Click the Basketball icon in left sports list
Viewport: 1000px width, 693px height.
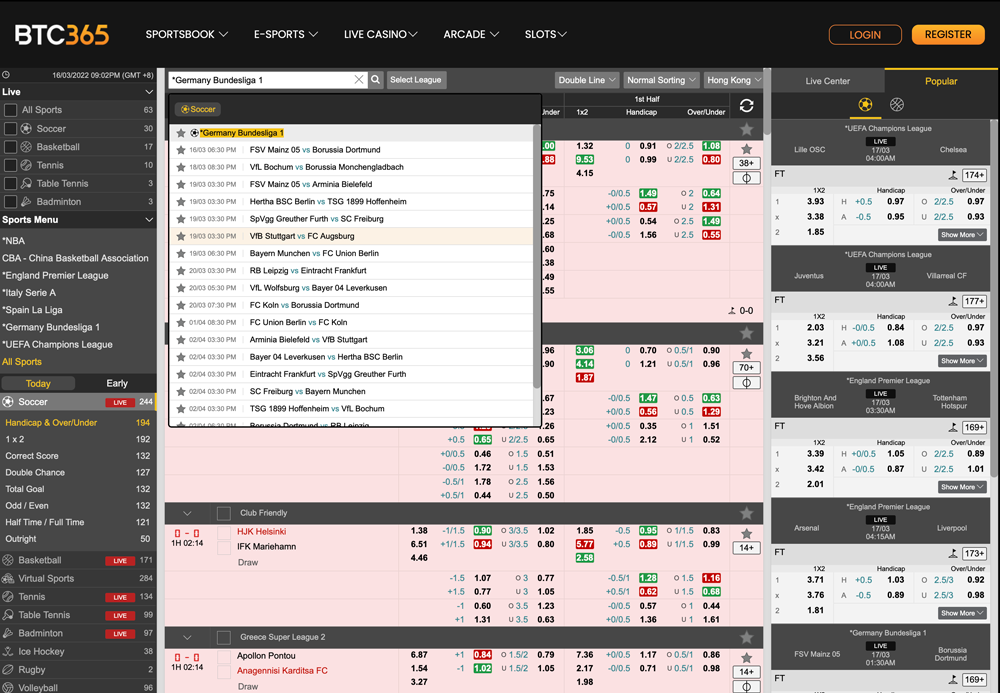[8, 560]
